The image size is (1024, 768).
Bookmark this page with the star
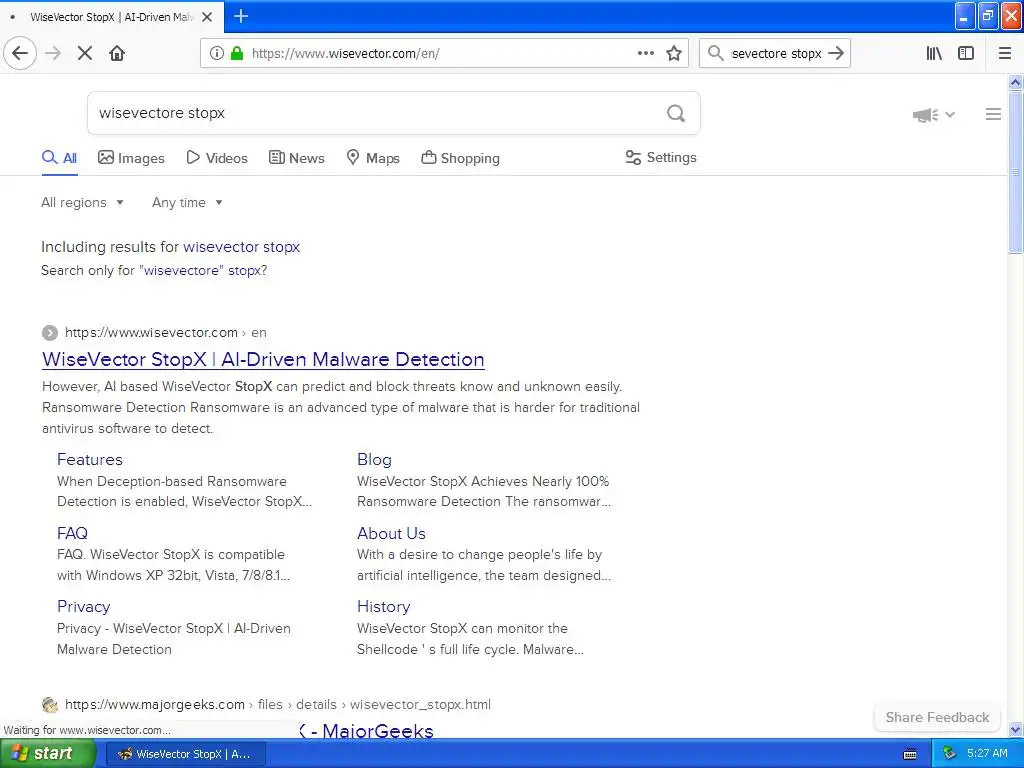(x=674, y=53)
